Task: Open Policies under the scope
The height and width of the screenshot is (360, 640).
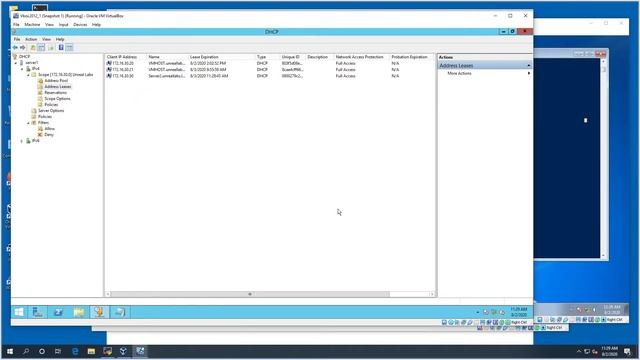Action: [x=51, y=105]
